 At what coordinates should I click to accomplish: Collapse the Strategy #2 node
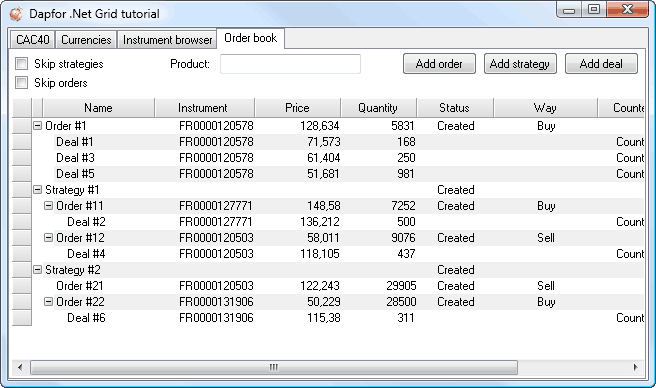pos(38,270)
